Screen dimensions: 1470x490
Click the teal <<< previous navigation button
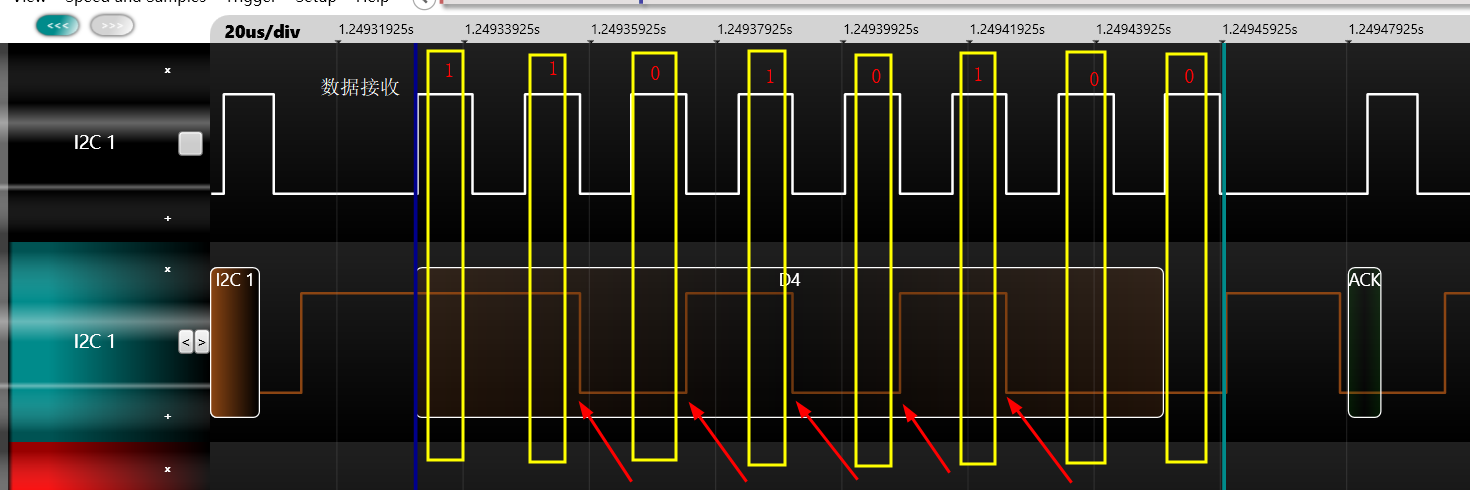[57, 25]
